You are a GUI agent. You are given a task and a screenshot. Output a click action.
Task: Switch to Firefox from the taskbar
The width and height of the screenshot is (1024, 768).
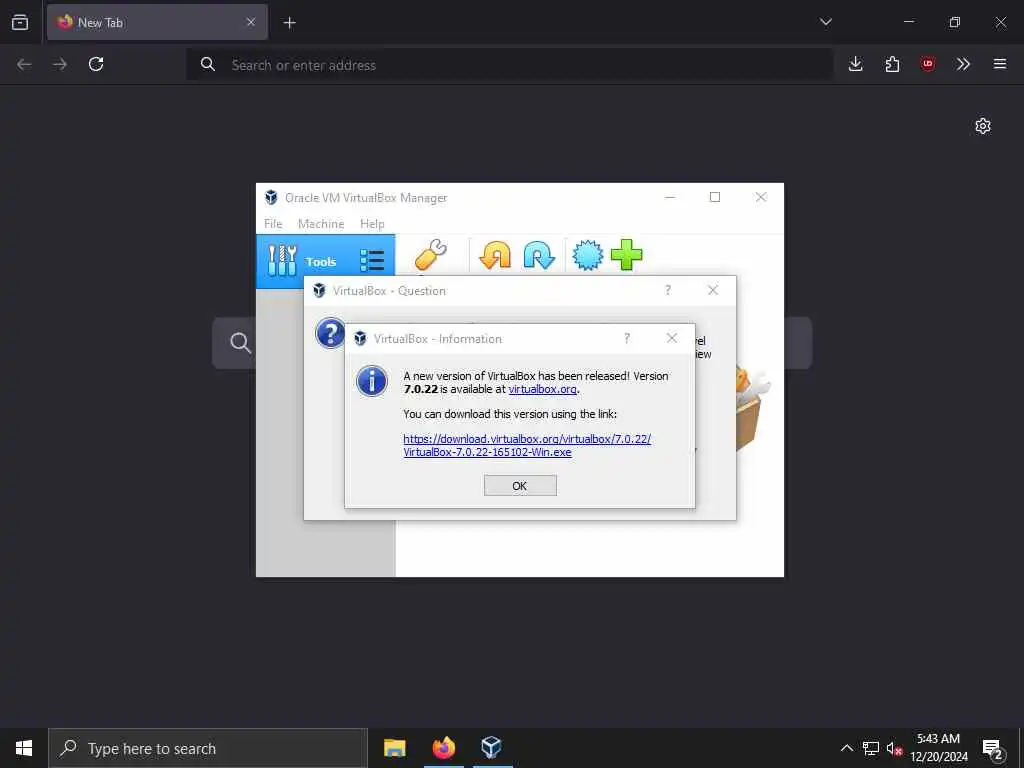(x=443, y=748)
